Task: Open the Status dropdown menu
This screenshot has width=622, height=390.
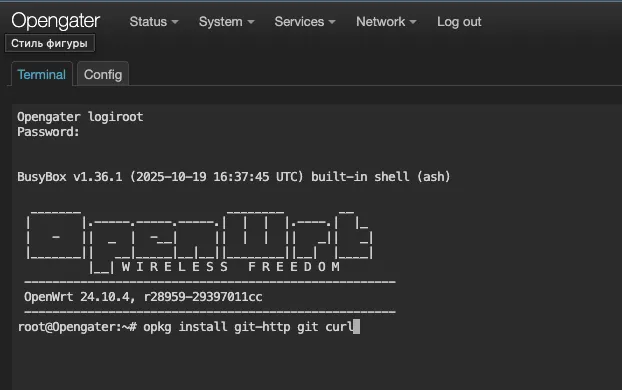Action: point(154,21)
